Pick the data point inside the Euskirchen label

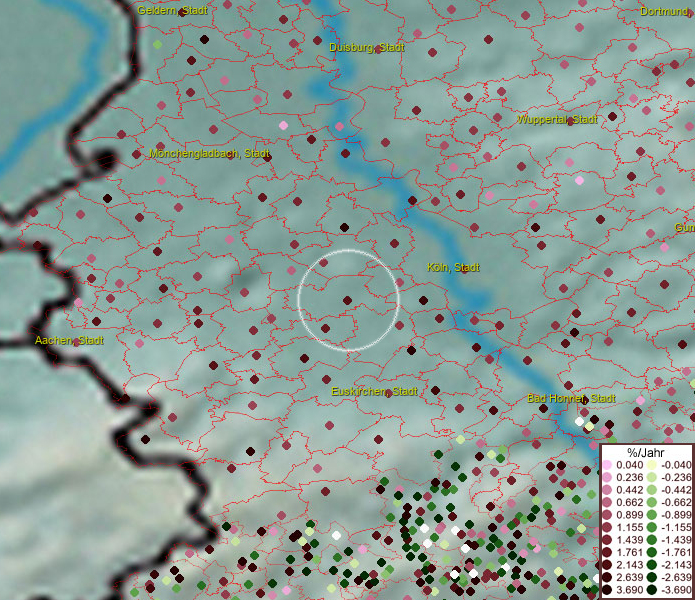click(388, 393)
